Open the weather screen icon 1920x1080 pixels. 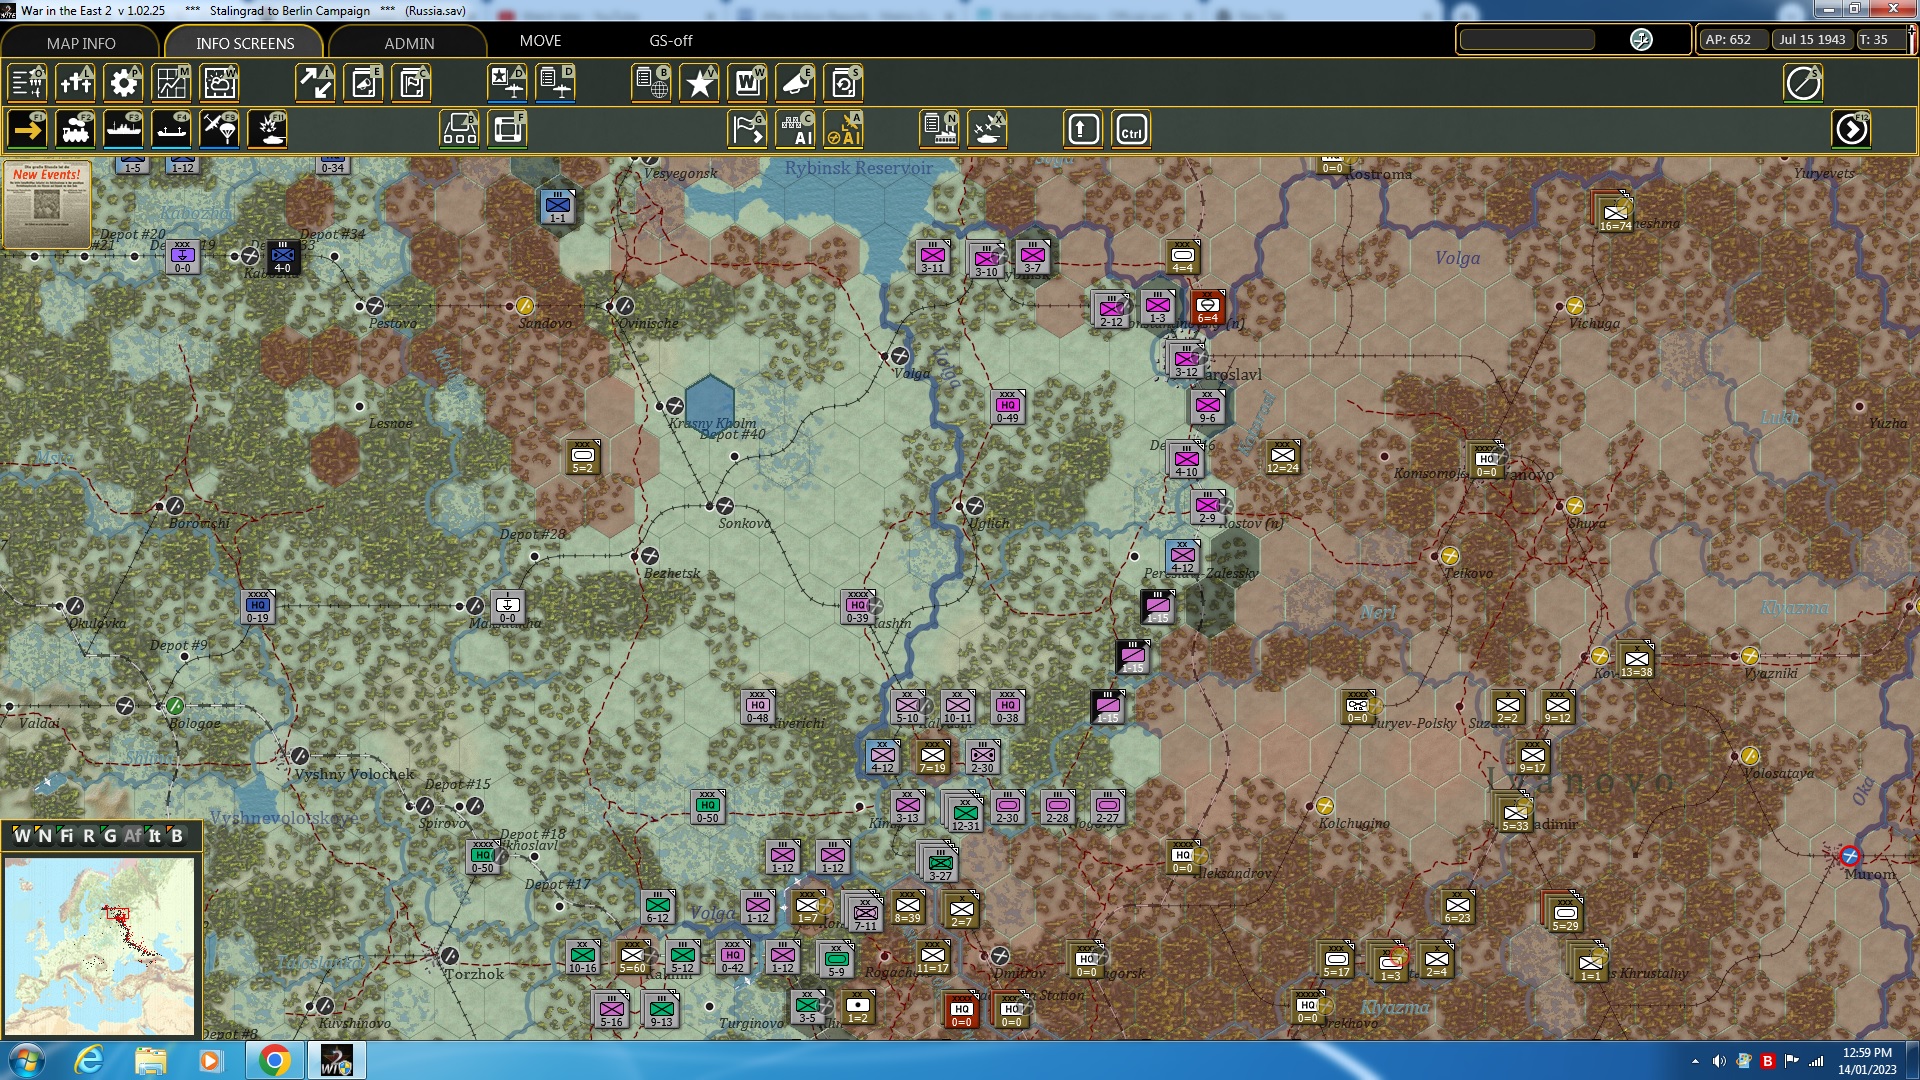click(x=219, y=83)
